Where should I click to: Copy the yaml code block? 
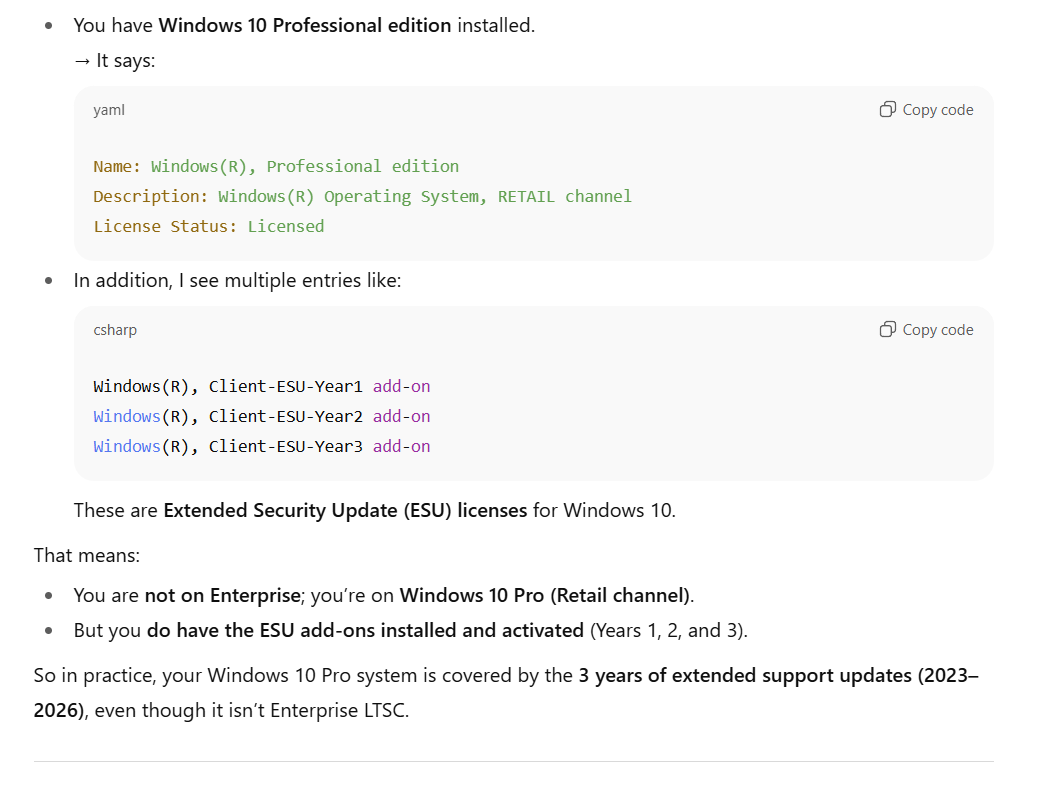[x=926, y=109]
